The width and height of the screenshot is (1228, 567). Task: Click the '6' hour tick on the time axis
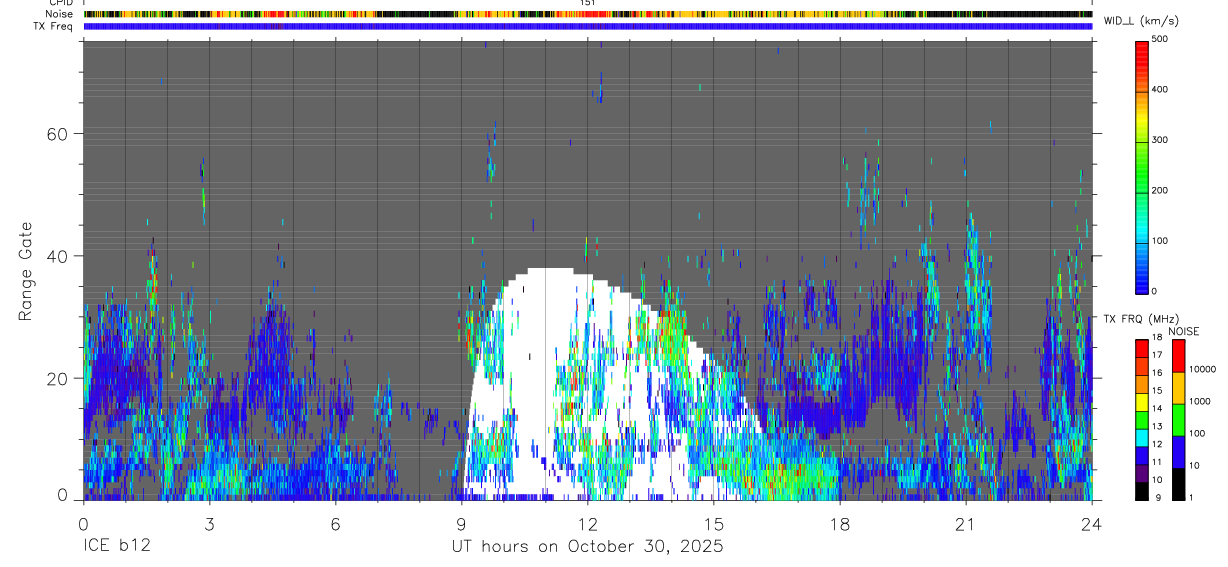(335, 523)
